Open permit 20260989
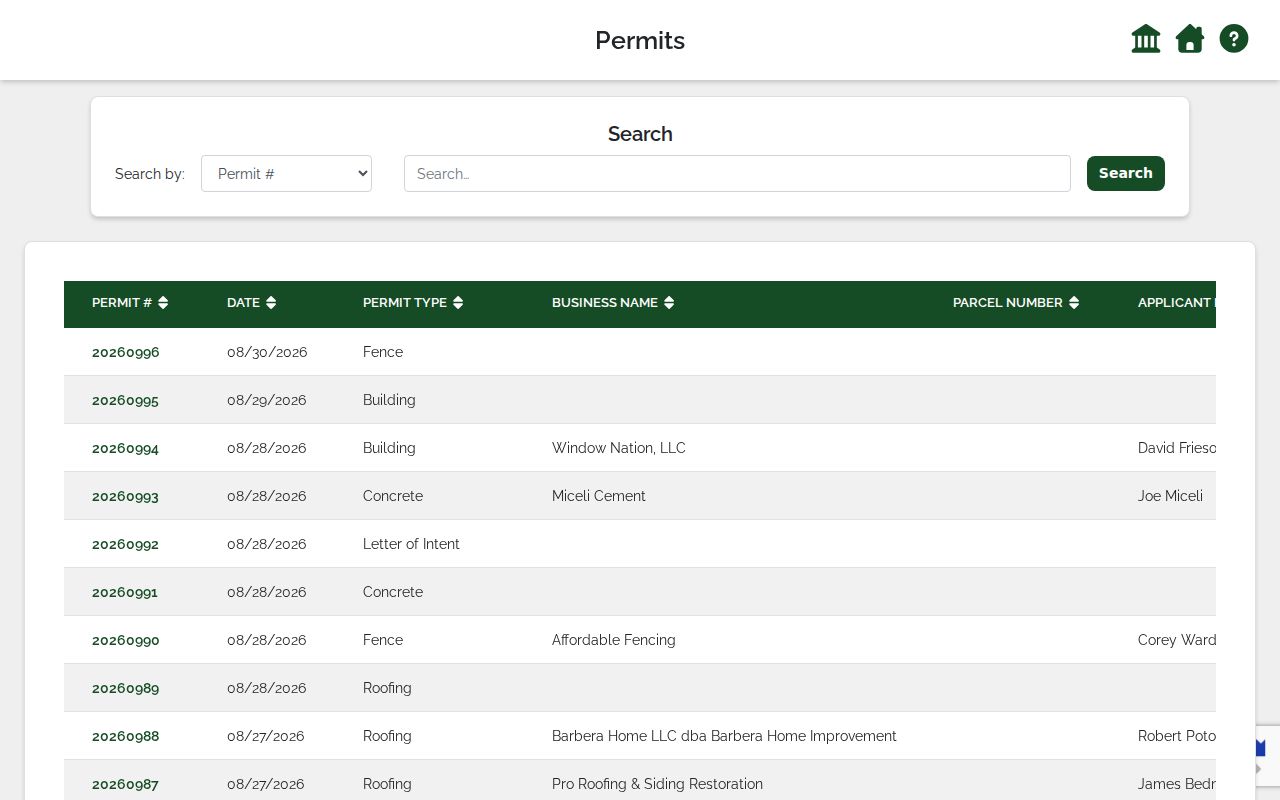Screen dimensions: 1280x800 126,688
